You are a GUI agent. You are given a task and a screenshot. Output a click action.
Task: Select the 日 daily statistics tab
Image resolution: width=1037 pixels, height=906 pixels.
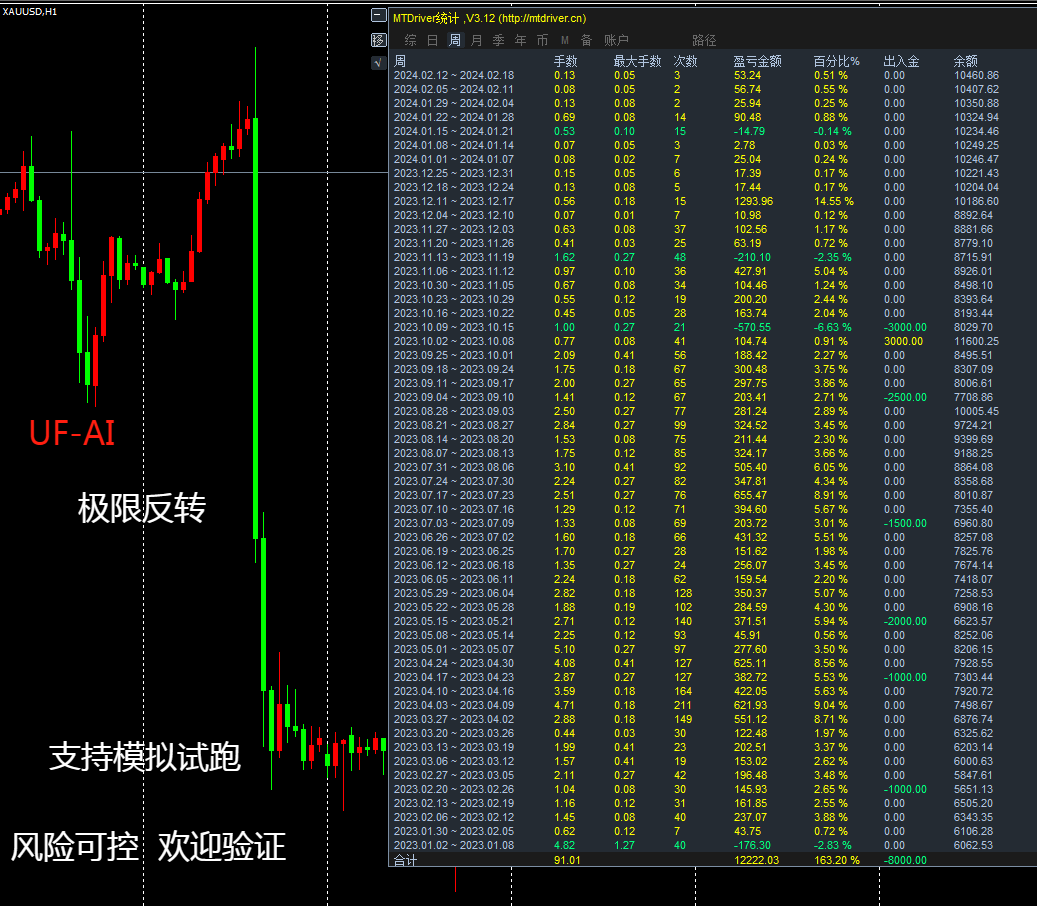433,40
